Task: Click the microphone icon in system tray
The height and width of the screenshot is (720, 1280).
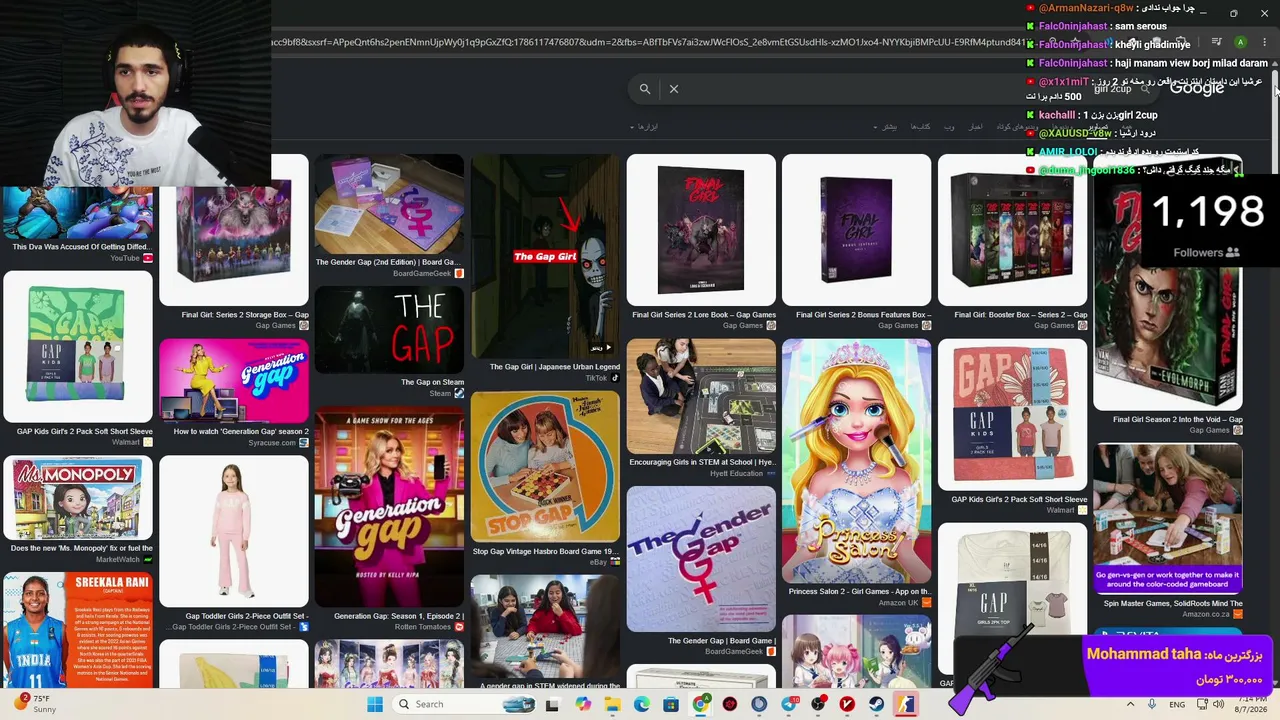Action: [1152, 704]
